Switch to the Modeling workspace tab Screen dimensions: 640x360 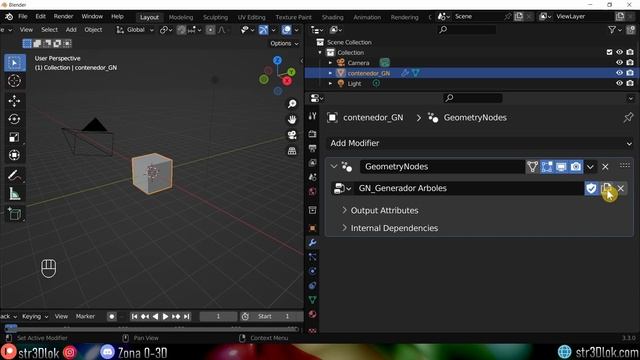(x=181, y=17)
